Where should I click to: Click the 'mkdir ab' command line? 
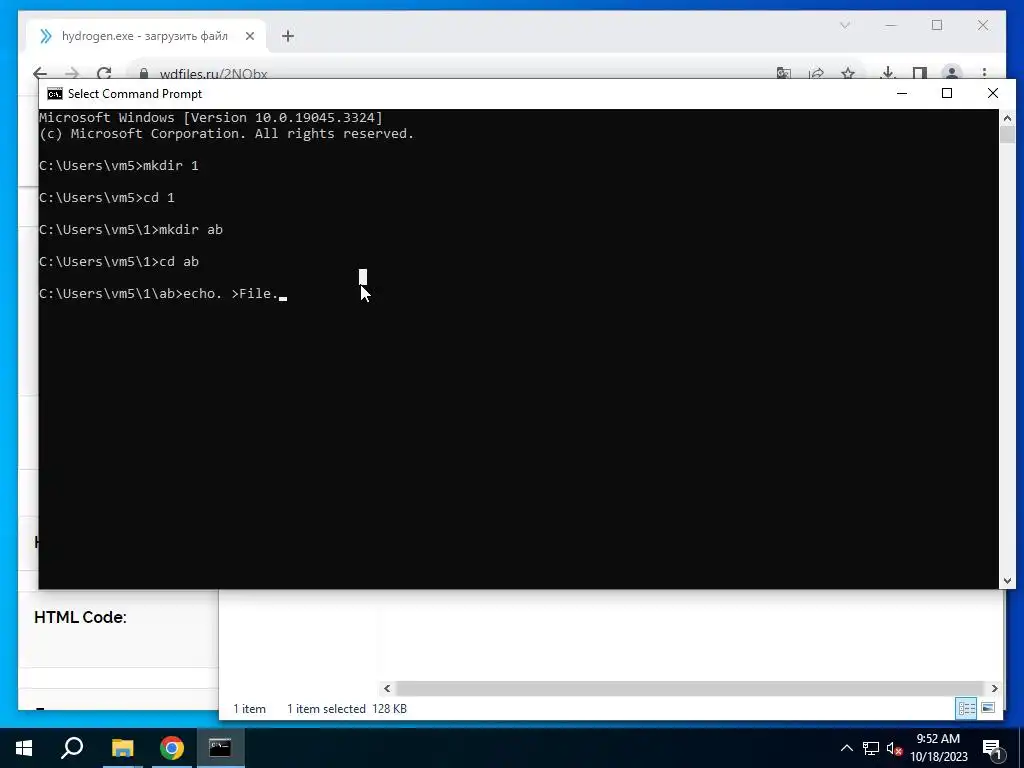click(x=131, y=230)
